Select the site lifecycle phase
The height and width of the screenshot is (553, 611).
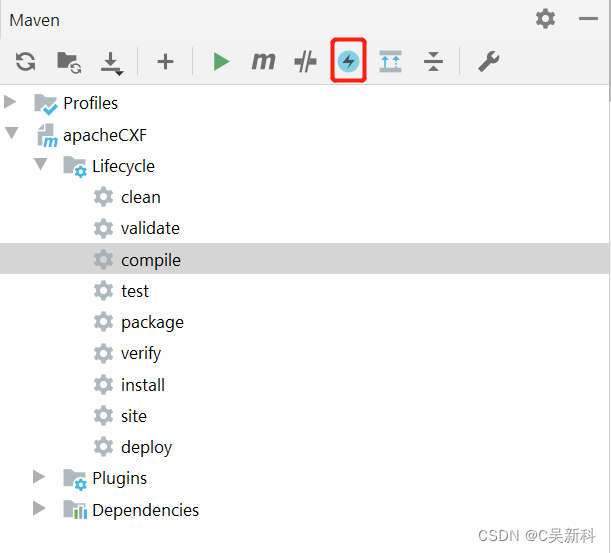pos(134,416)
